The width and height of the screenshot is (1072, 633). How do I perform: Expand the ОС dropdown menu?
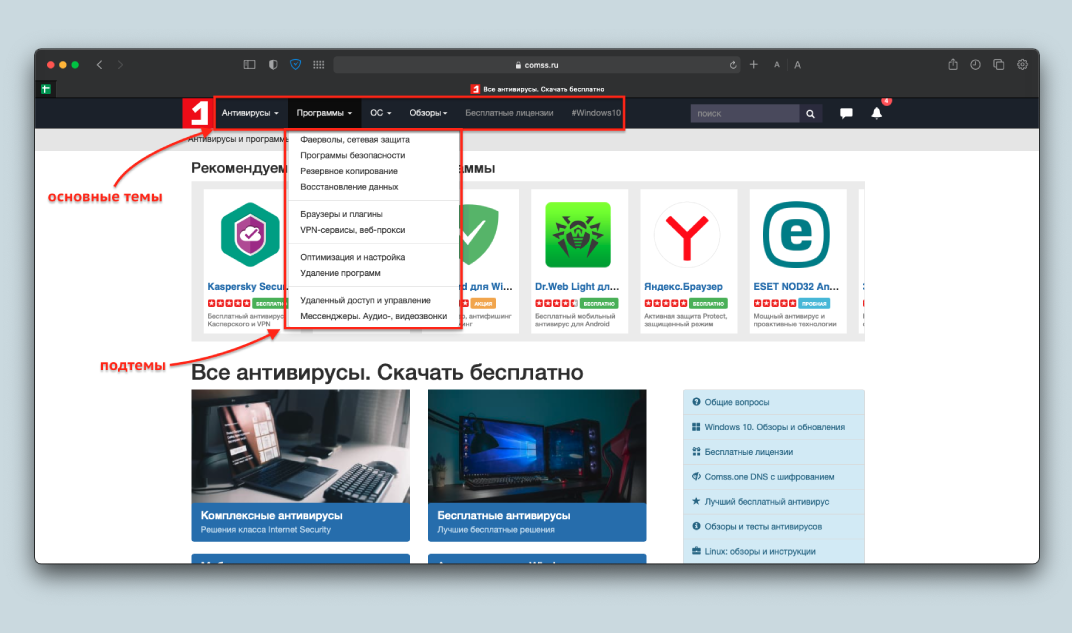(x=381, y=113)
